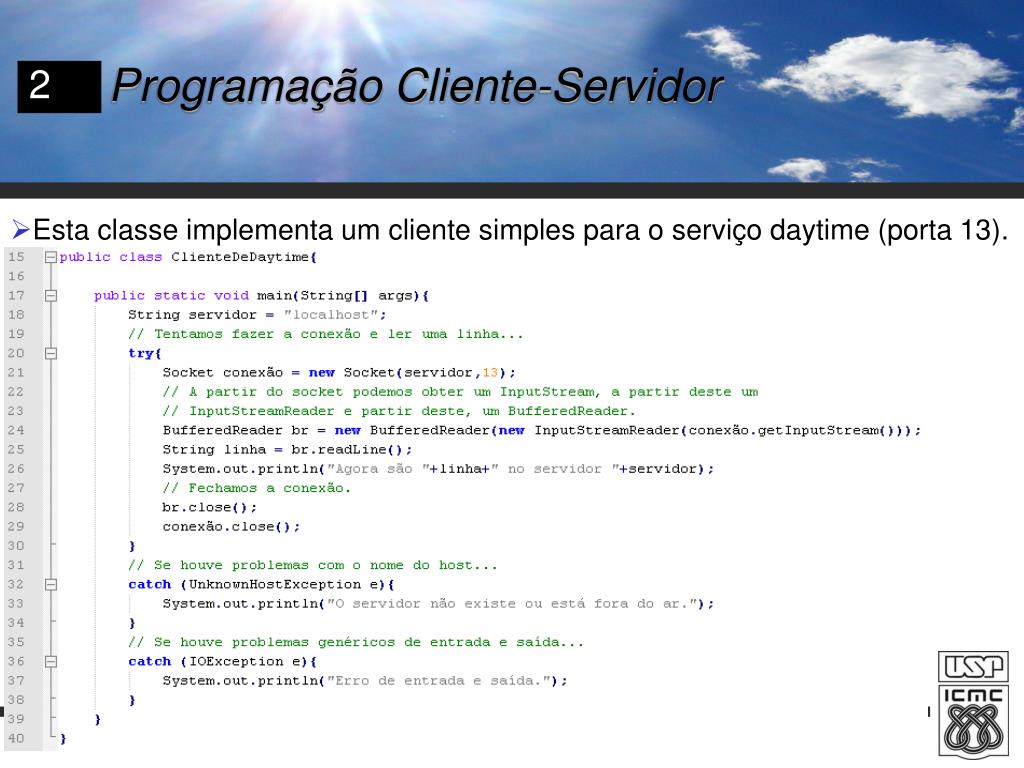The height and width of the screenshot is (768, 1024).
Task: Collapse the ClienteDeDaytime class fold marker
Action: (x=50, y=257)
